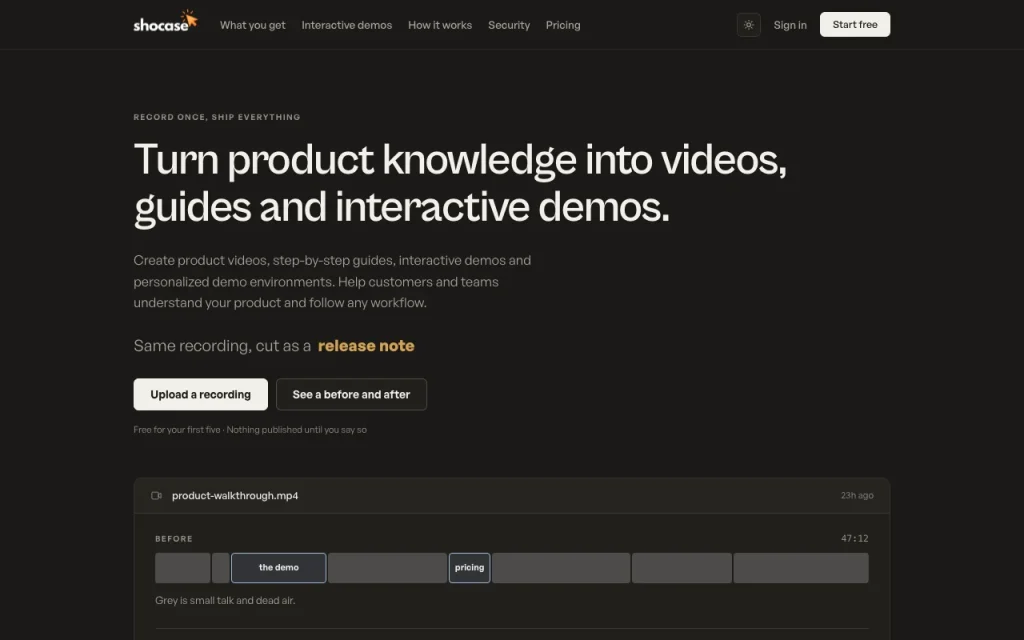Click the shocase logo

tap(165, 22)
